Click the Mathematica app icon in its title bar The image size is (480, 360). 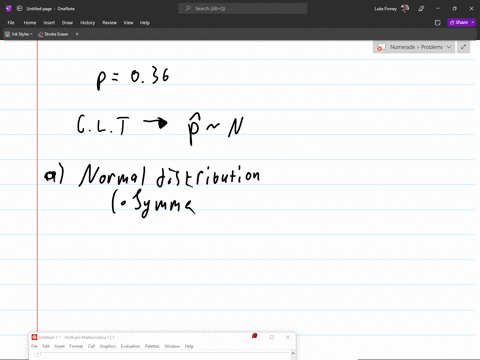point(34,337)
